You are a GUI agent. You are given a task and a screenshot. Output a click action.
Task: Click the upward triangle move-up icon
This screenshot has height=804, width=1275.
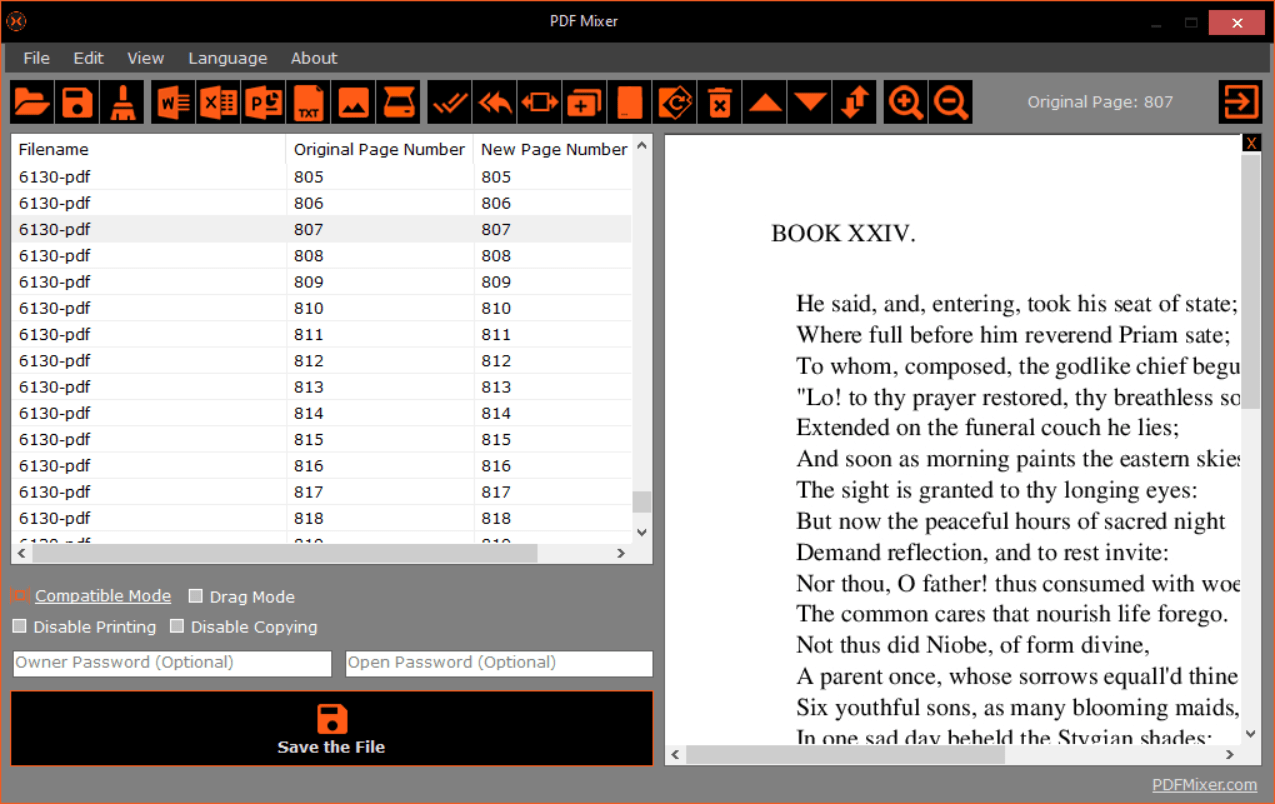point(766,102)
